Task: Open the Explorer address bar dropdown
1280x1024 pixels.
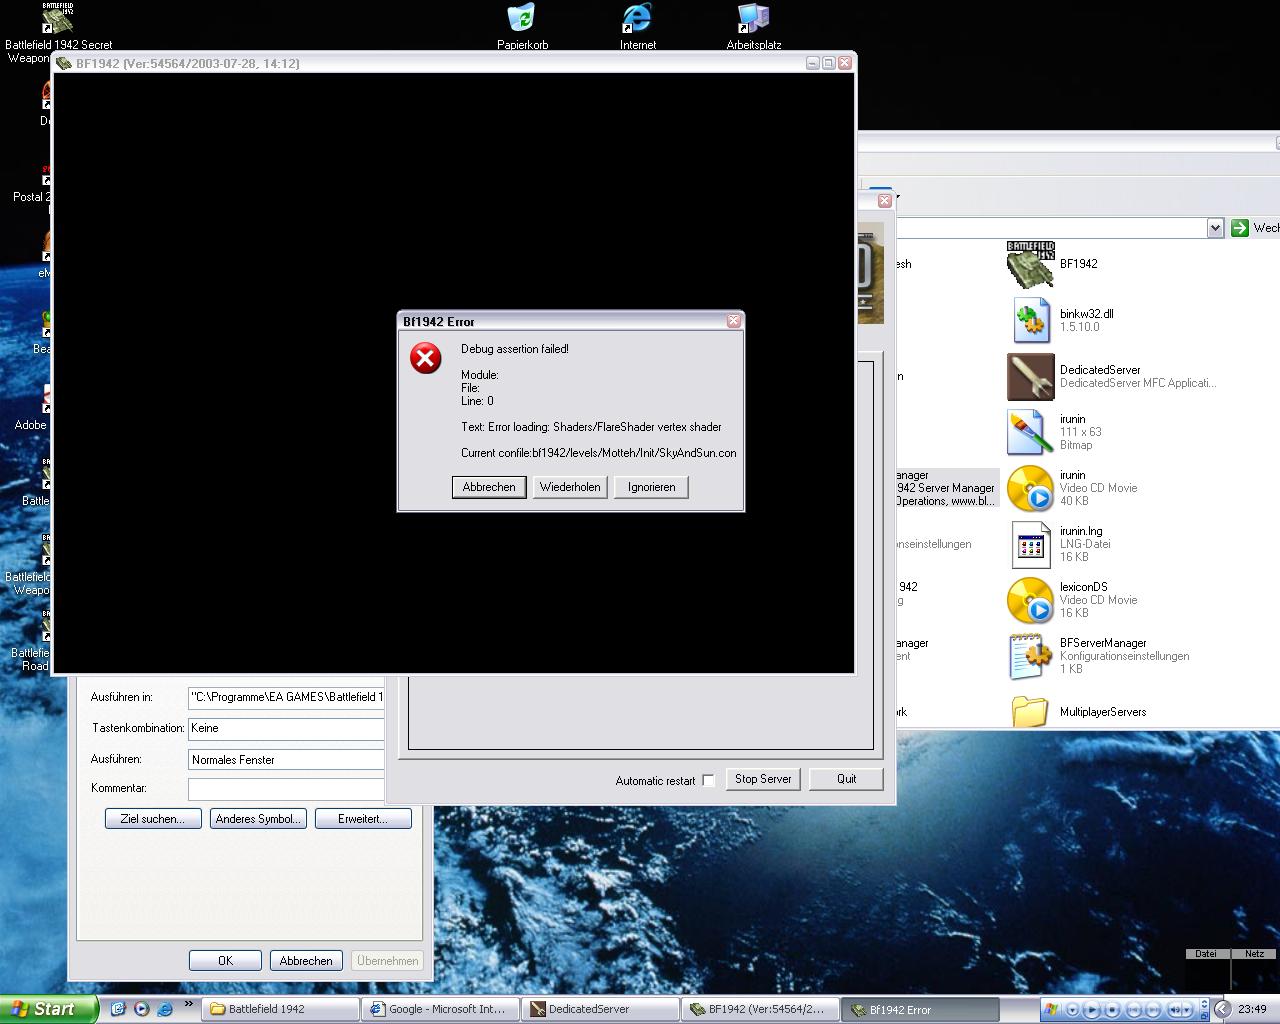Action: click(1215, 228)
